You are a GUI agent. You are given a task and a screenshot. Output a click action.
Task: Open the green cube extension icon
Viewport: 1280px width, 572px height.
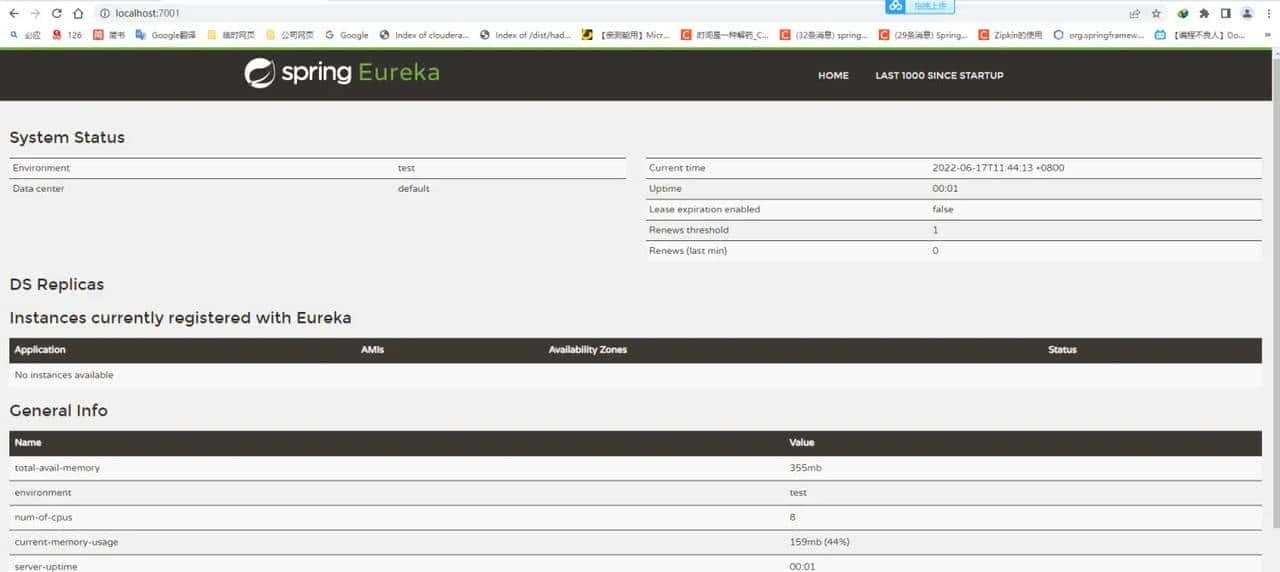(x=1183, y=14)
